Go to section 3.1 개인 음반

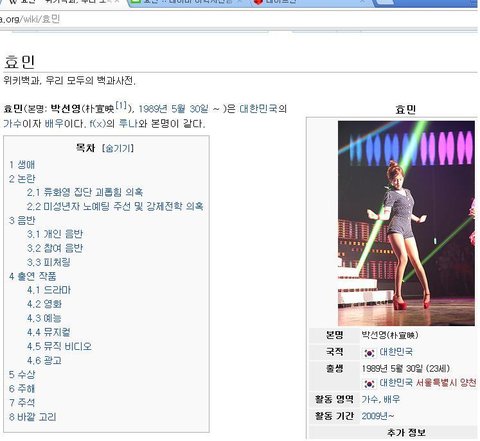(x=55, y=234)
